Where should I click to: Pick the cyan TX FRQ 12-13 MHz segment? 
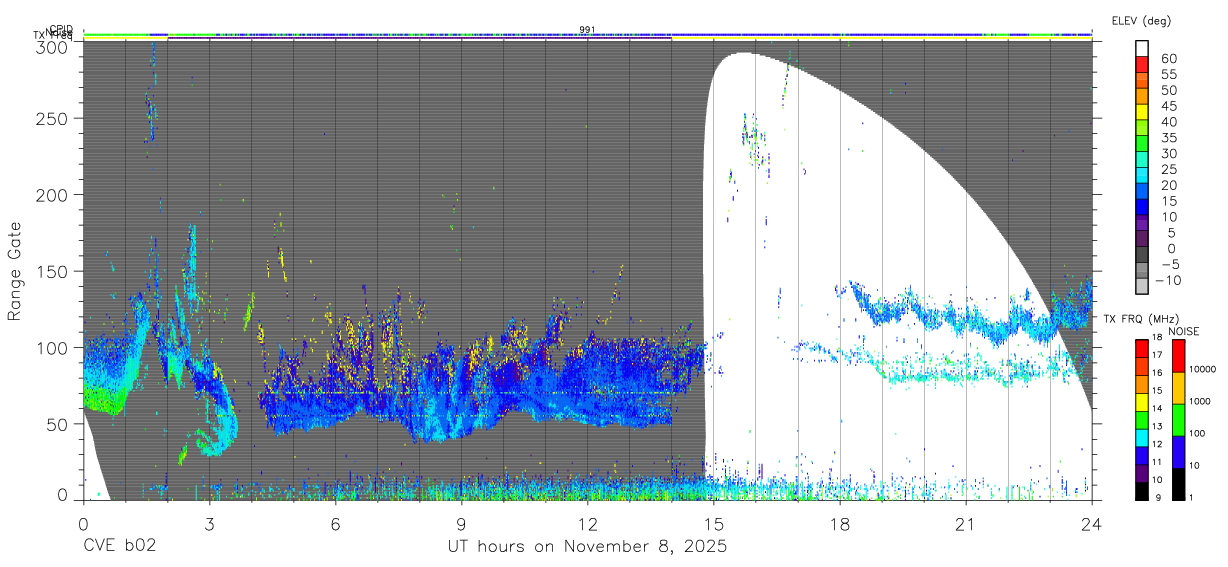click(1141, 437)
